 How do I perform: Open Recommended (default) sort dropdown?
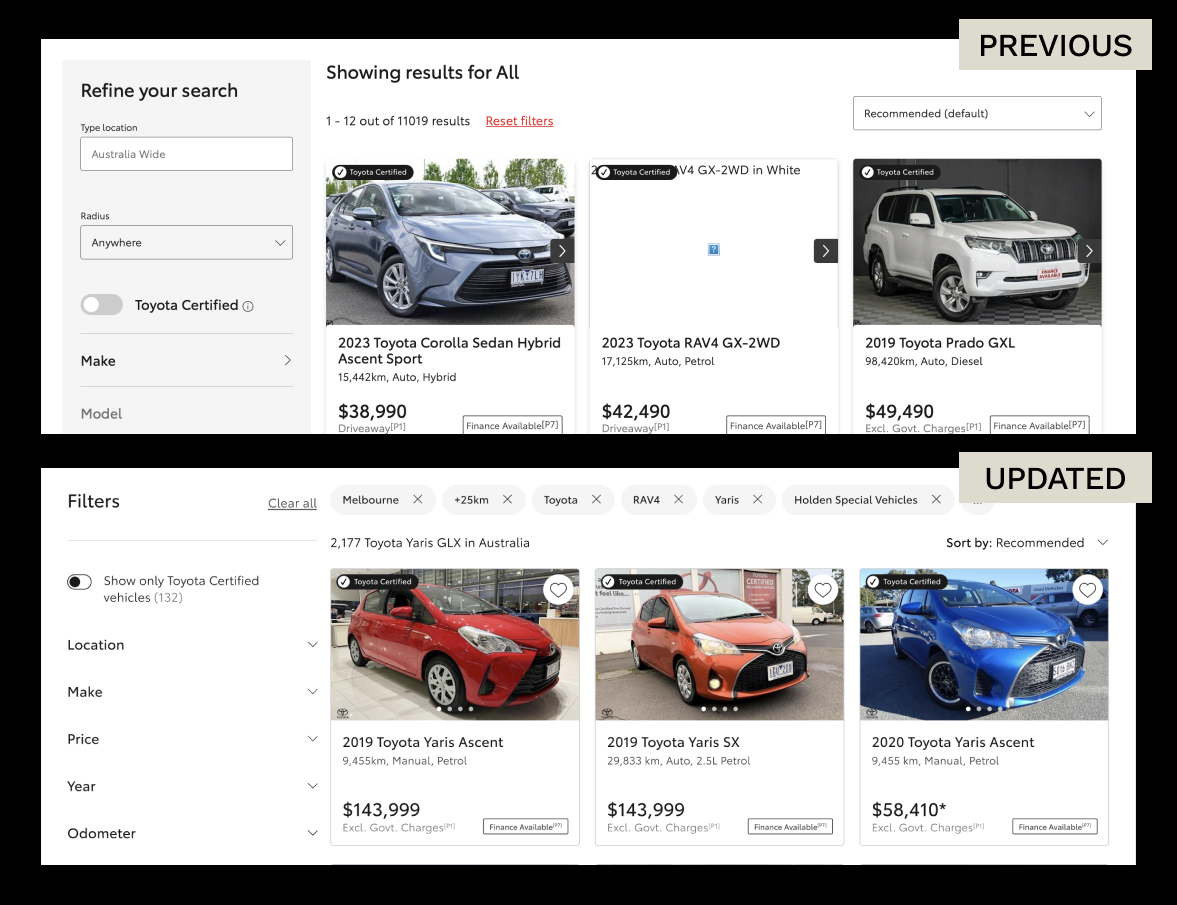(977, 113)
